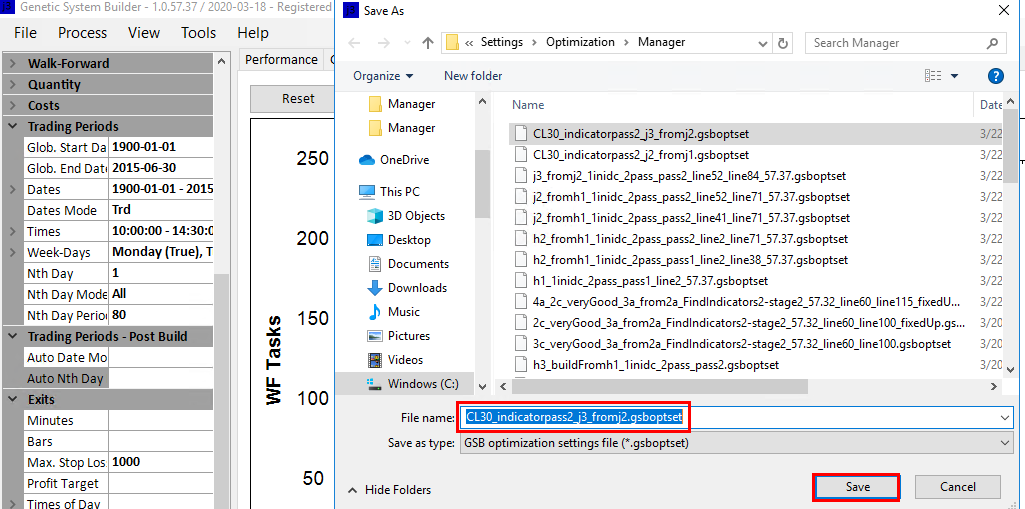Select 3D Objects folder in sidebar
This screenshot has height=509, width=1025.
[416, 216]
